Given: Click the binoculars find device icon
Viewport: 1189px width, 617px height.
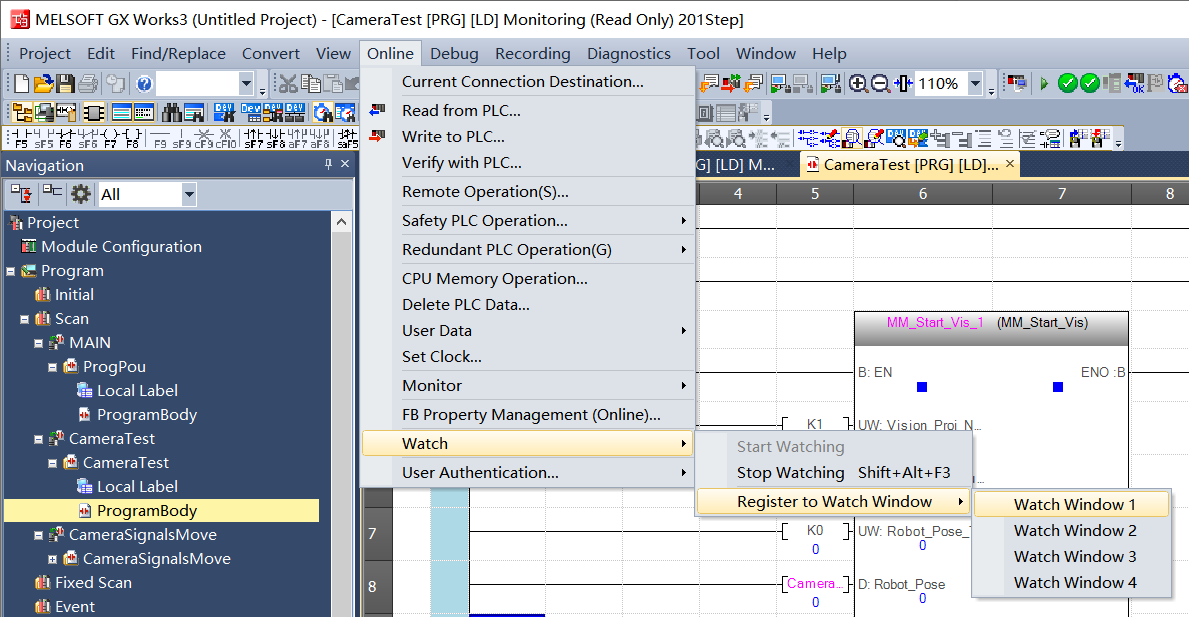Looking at the screenshot, I should (x=170, y=113).
